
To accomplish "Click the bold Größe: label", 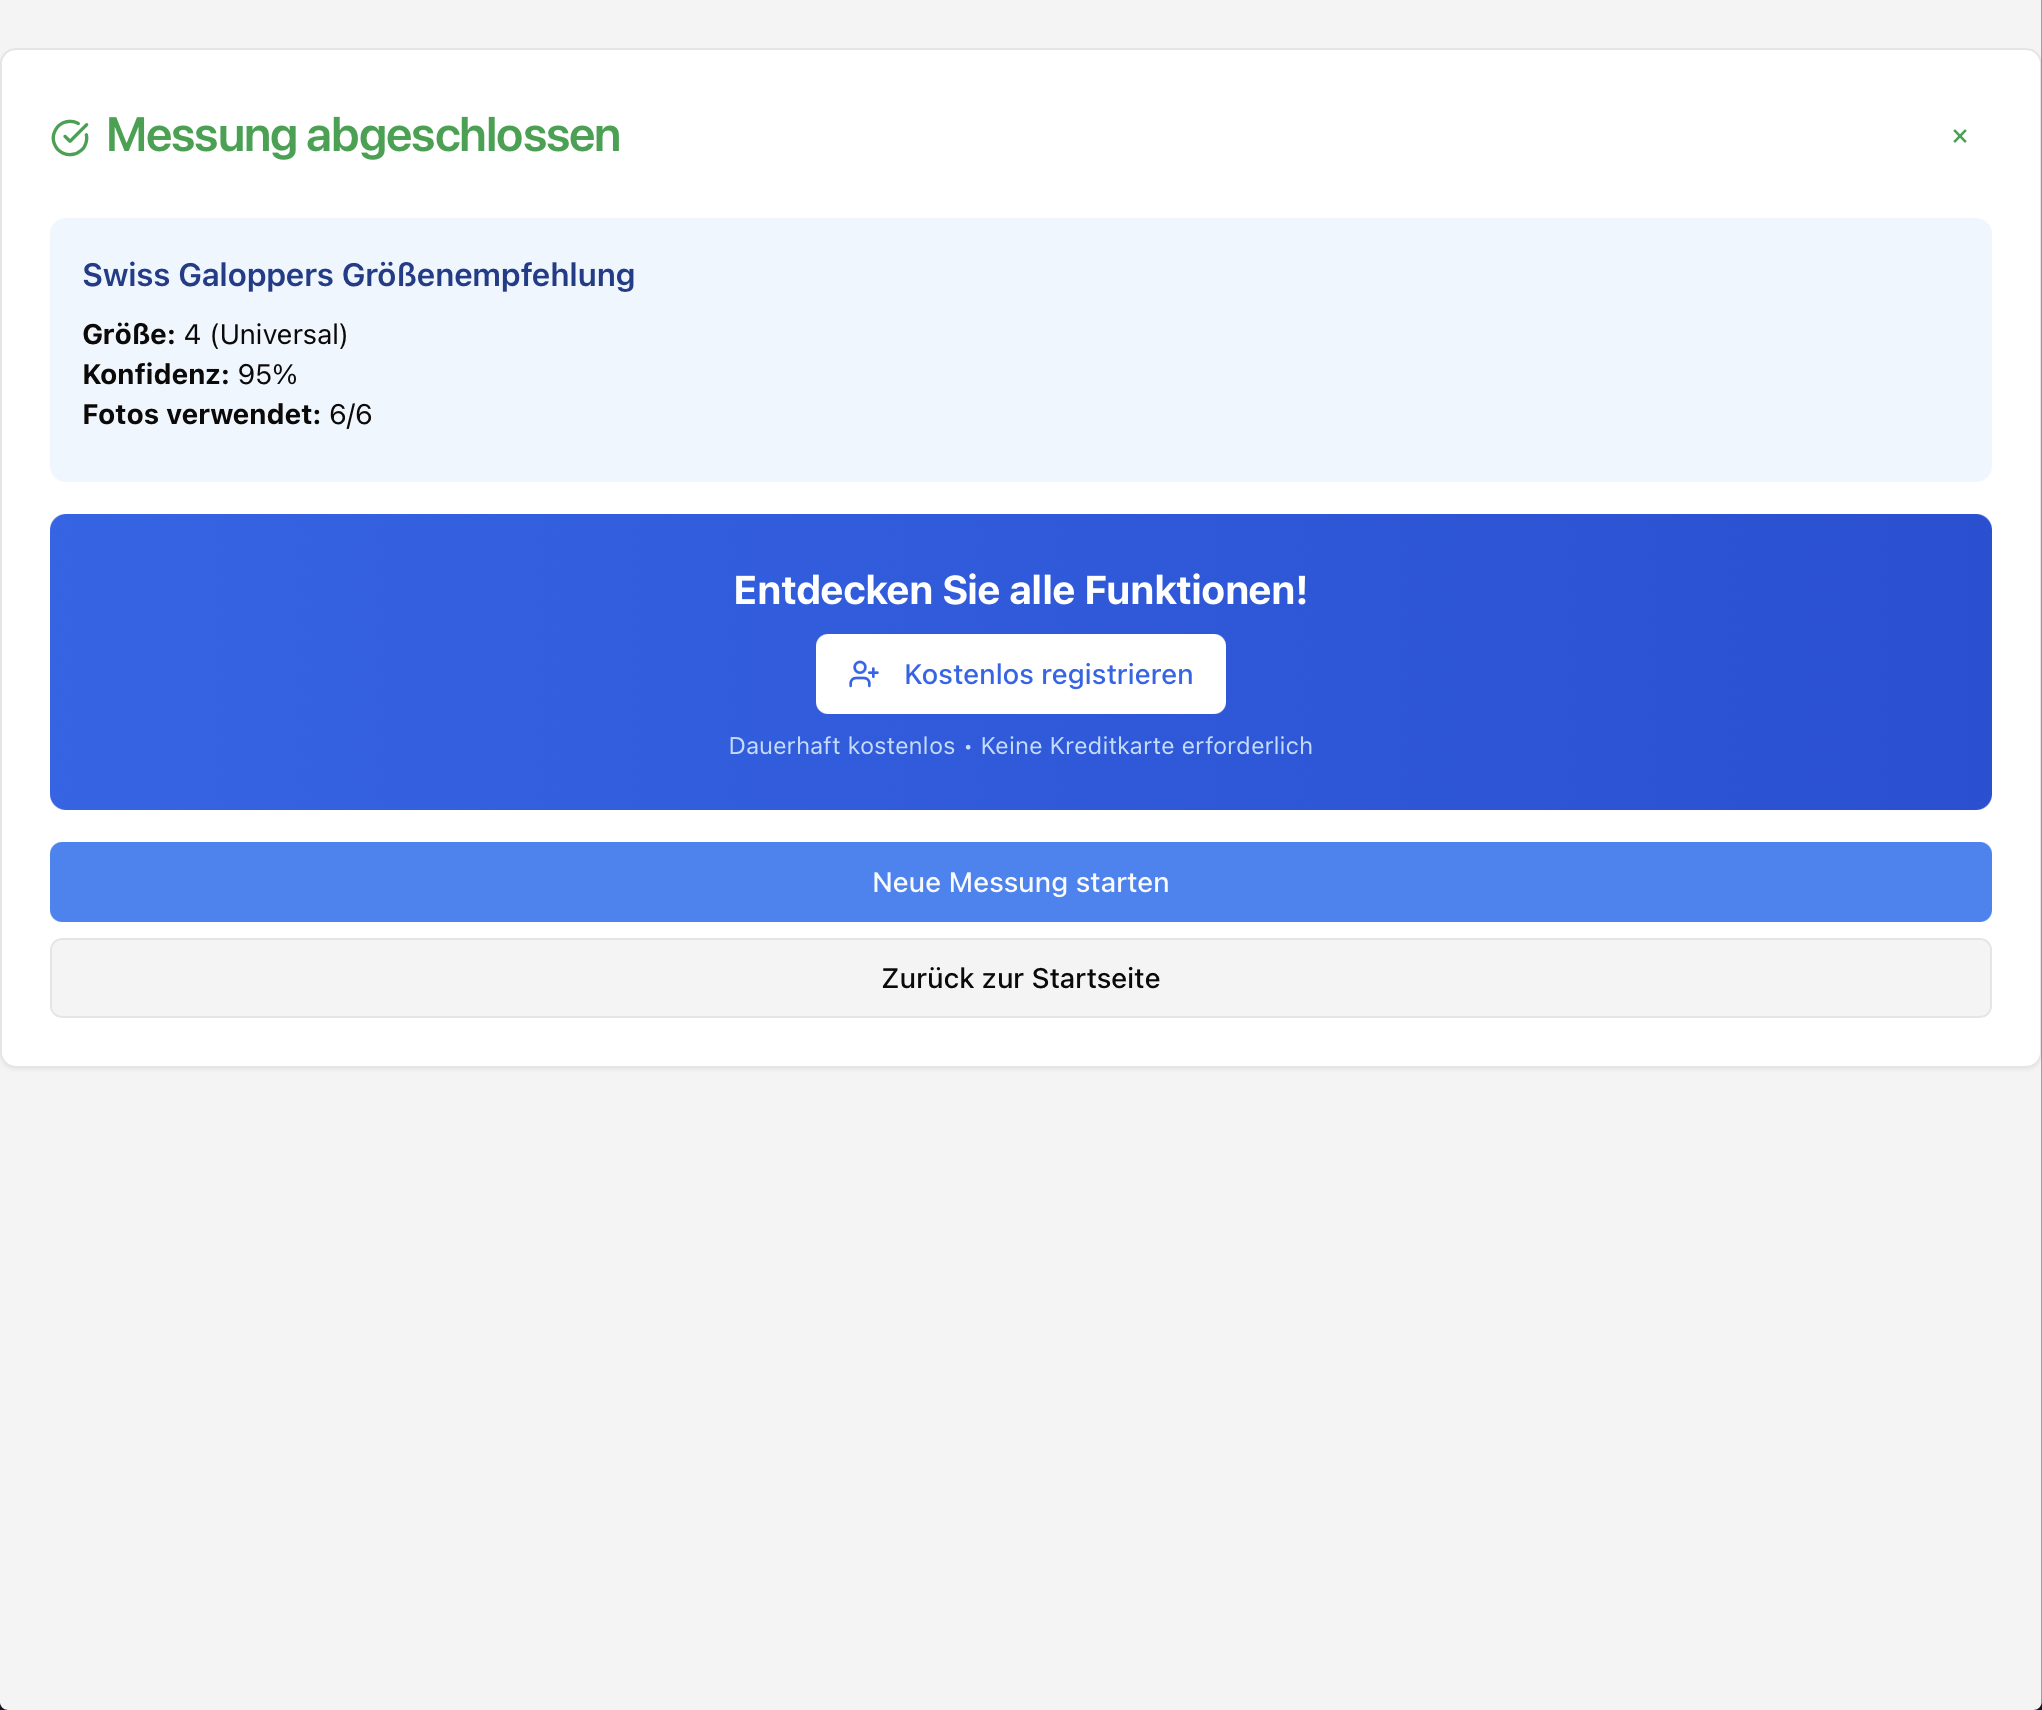I will 128,334.
